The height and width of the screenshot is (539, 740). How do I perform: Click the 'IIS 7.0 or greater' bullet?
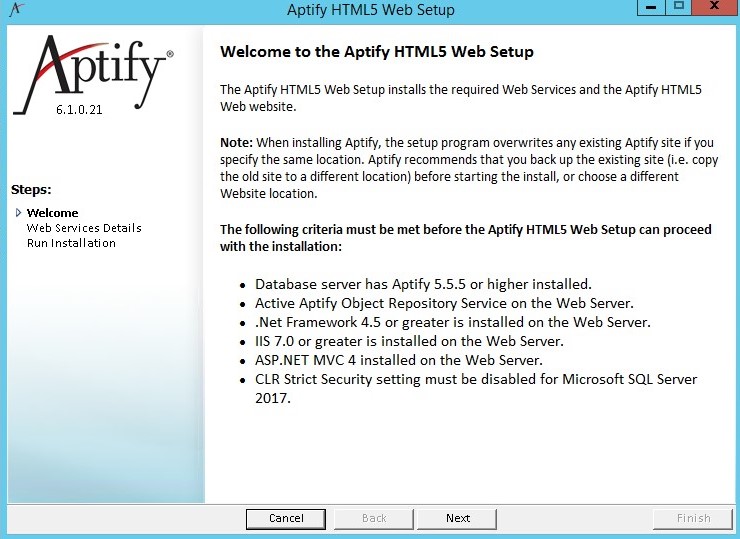(x=409, y=341)
